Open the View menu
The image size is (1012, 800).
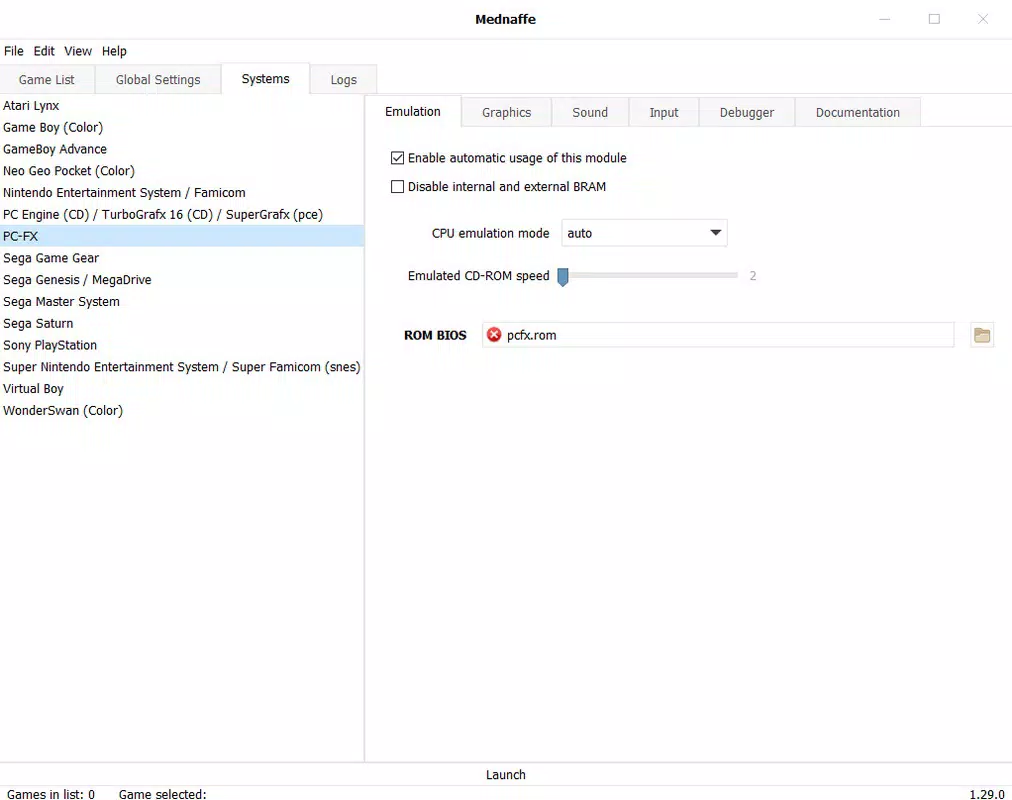[78, 51]
